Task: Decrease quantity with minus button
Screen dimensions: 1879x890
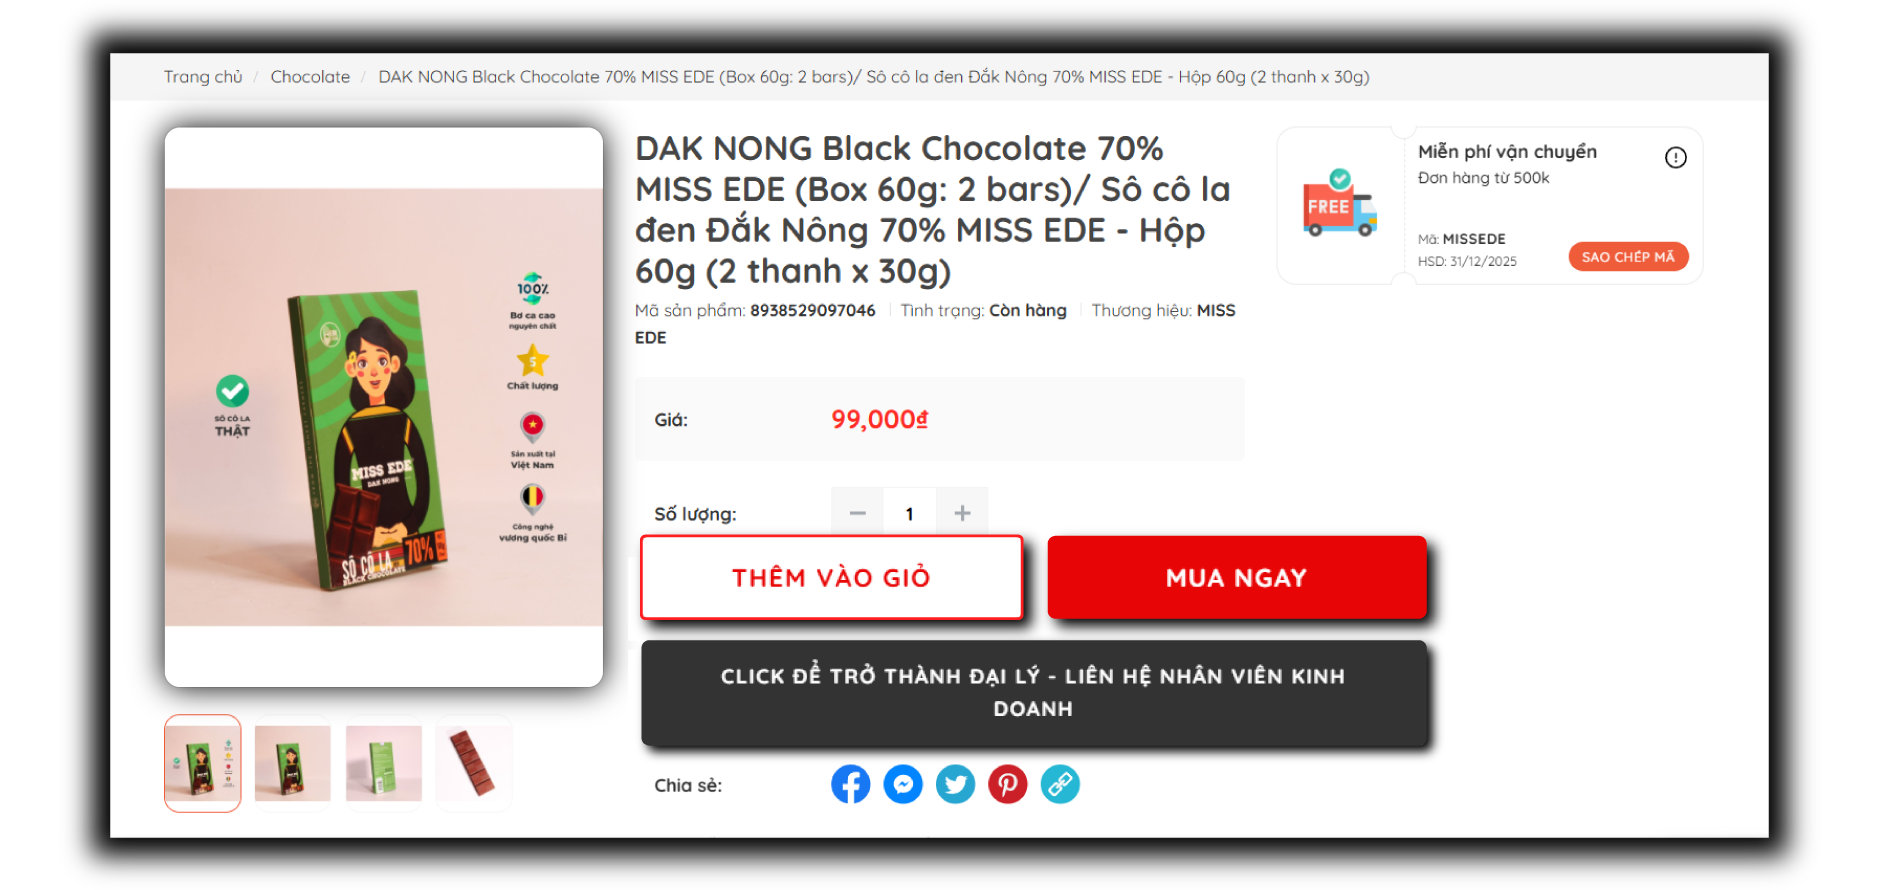Action: click(x=857, y=513)
